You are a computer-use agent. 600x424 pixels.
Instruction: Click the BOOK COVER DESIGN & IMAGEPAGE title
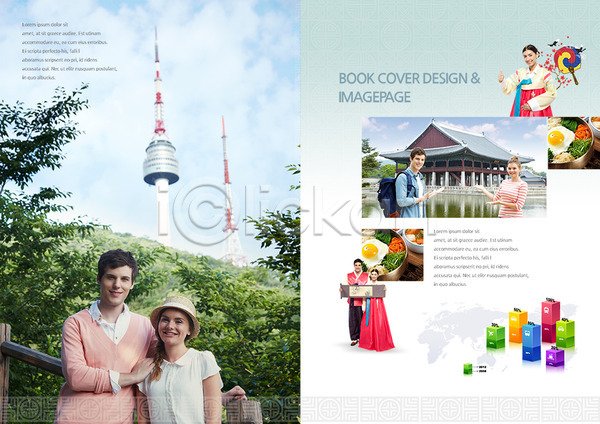coord(409,87)
